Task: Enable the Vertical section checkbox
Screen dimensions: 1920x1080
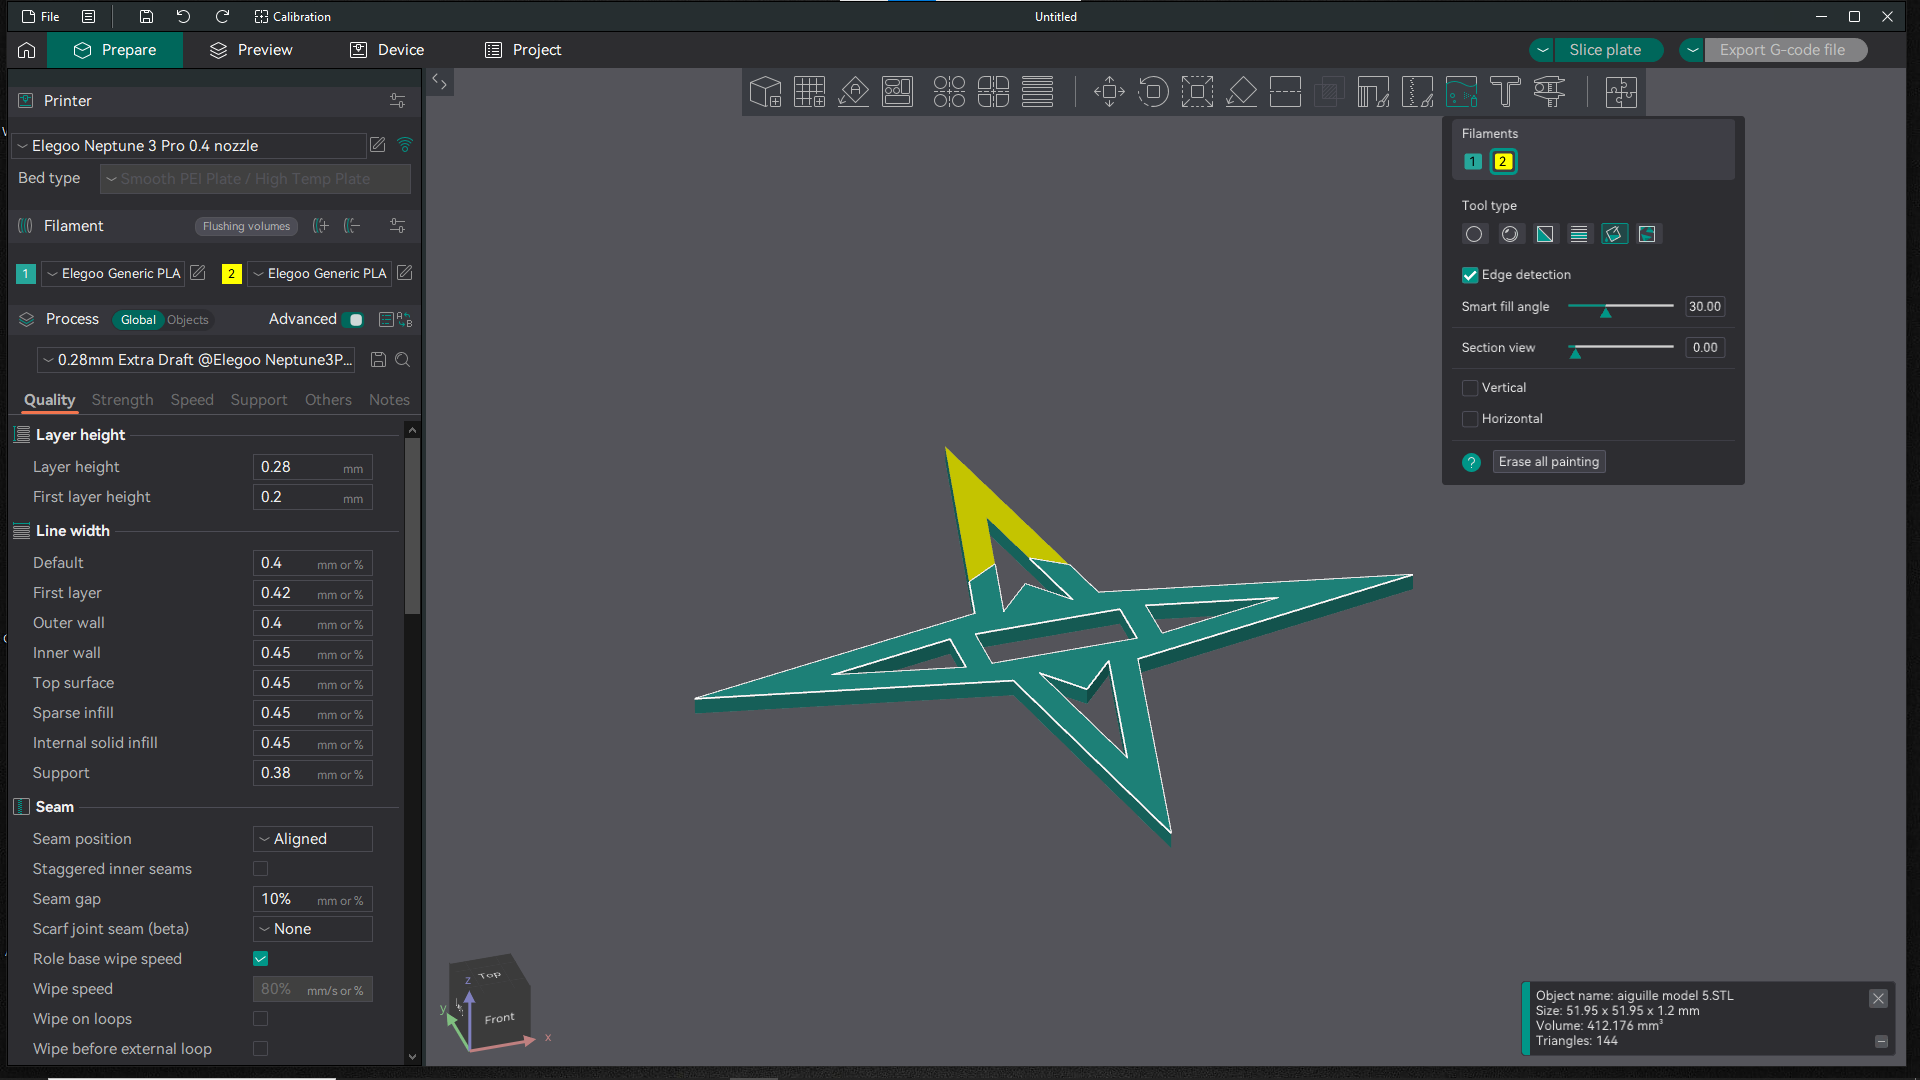Action: coord(1470,388)
